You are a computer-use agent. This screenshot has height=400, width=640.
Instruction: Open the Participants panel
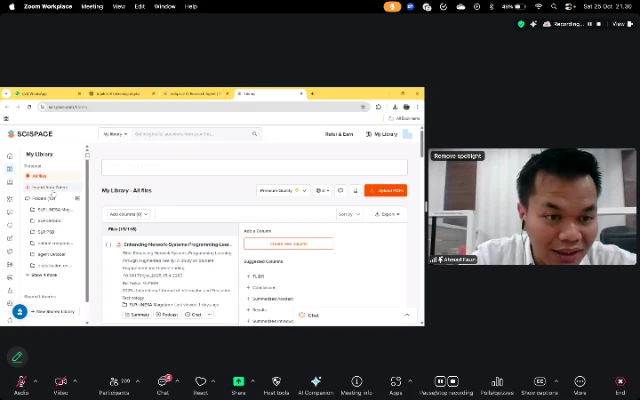tap(112, 381)
